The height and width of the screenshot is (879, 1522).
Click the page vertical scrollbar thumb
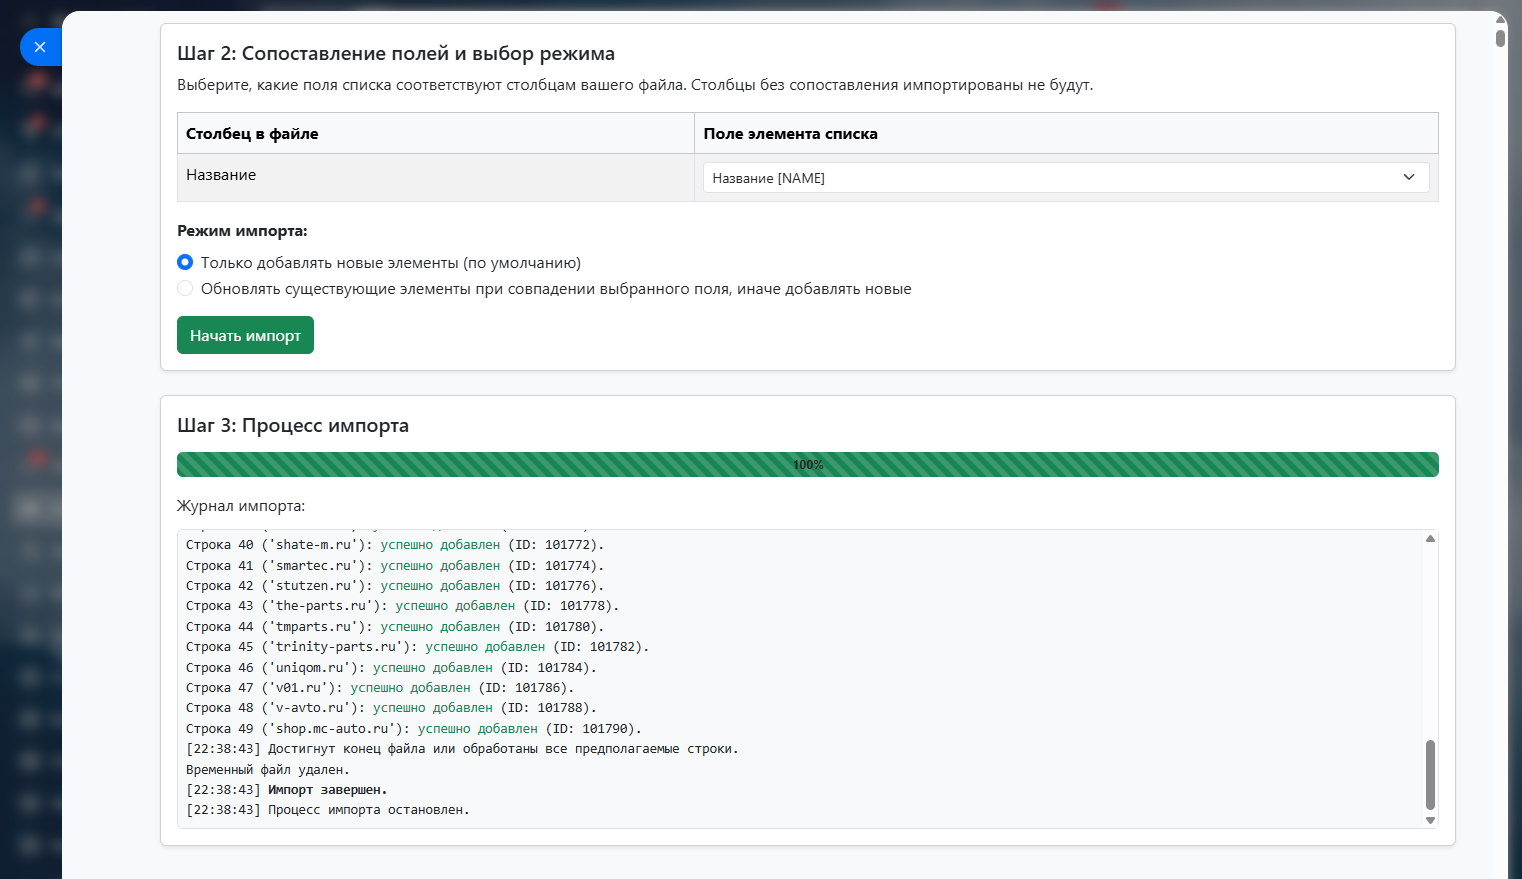(1500, 38)
